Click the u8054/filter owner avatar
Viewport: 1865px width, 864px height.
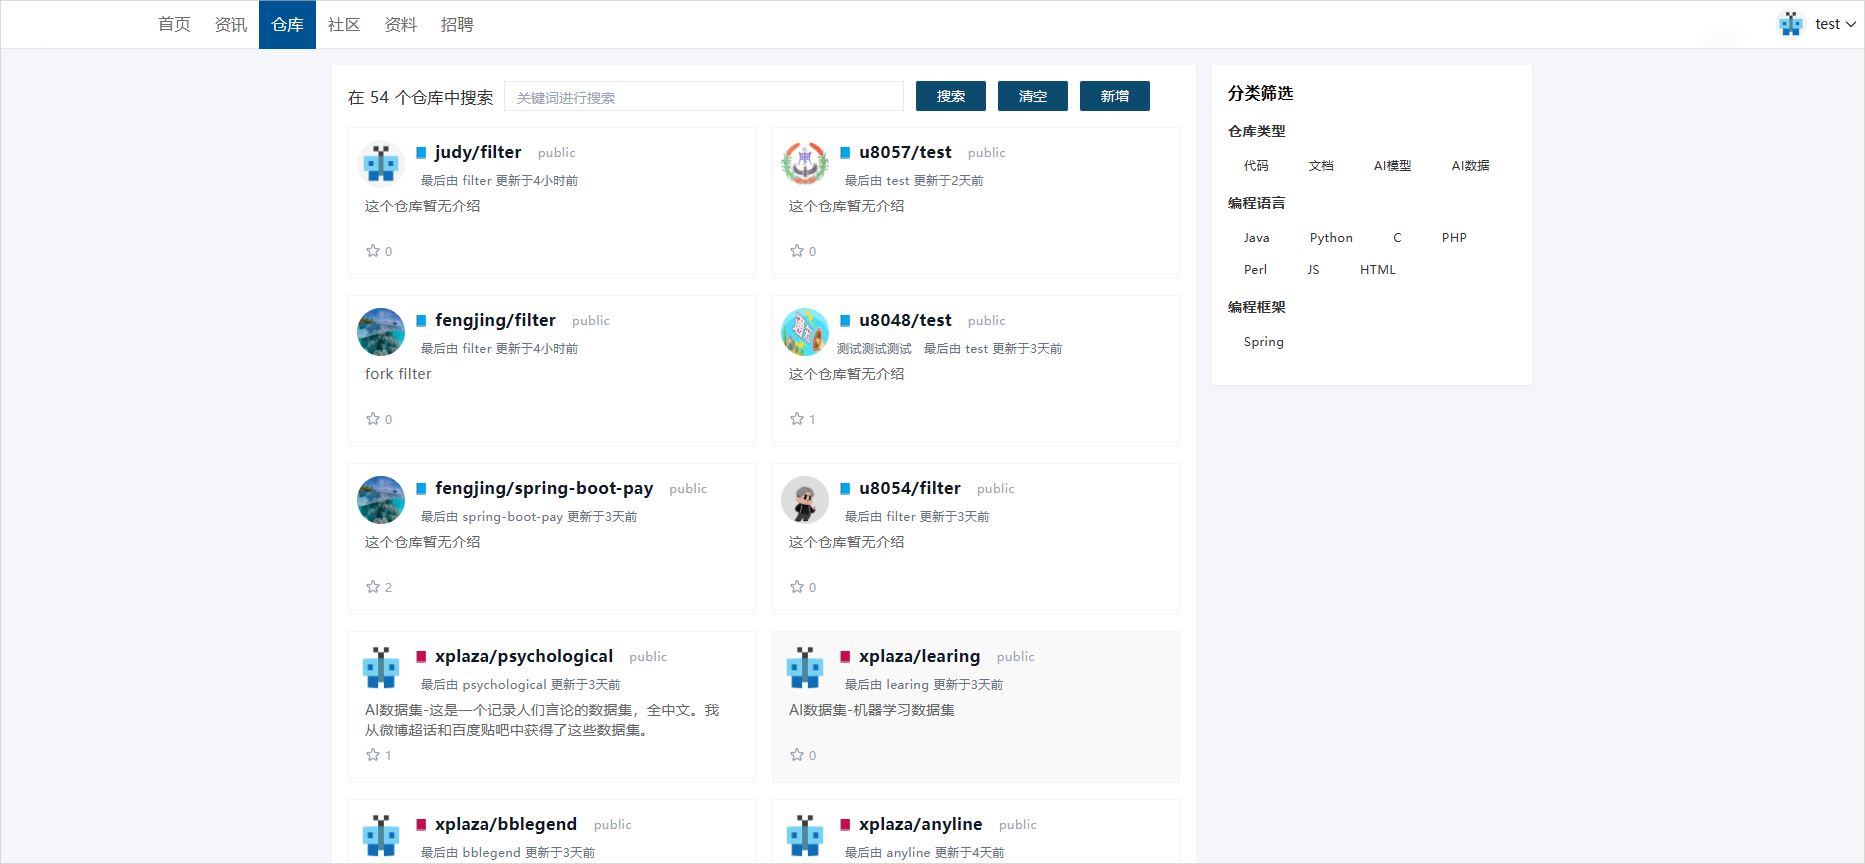(805, 500)
